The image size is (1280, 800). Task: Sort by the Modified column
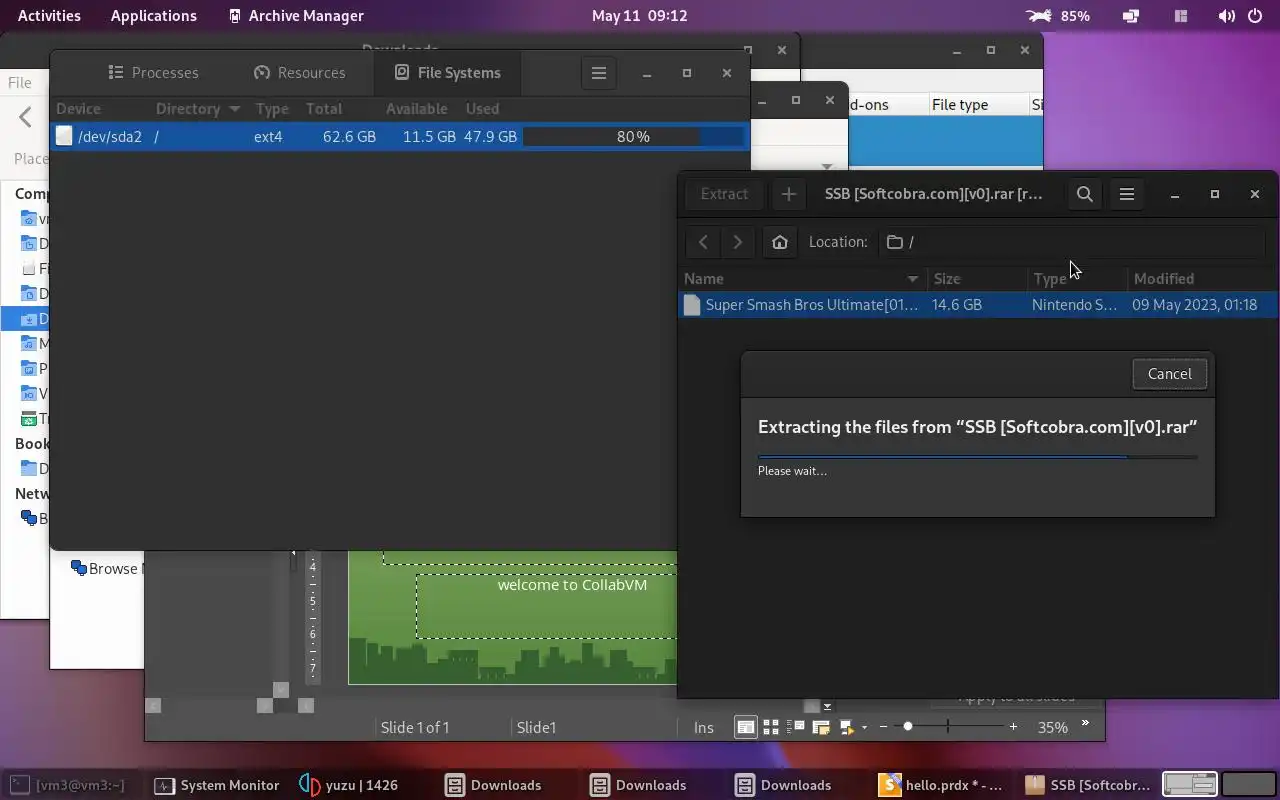(1201, 279)
